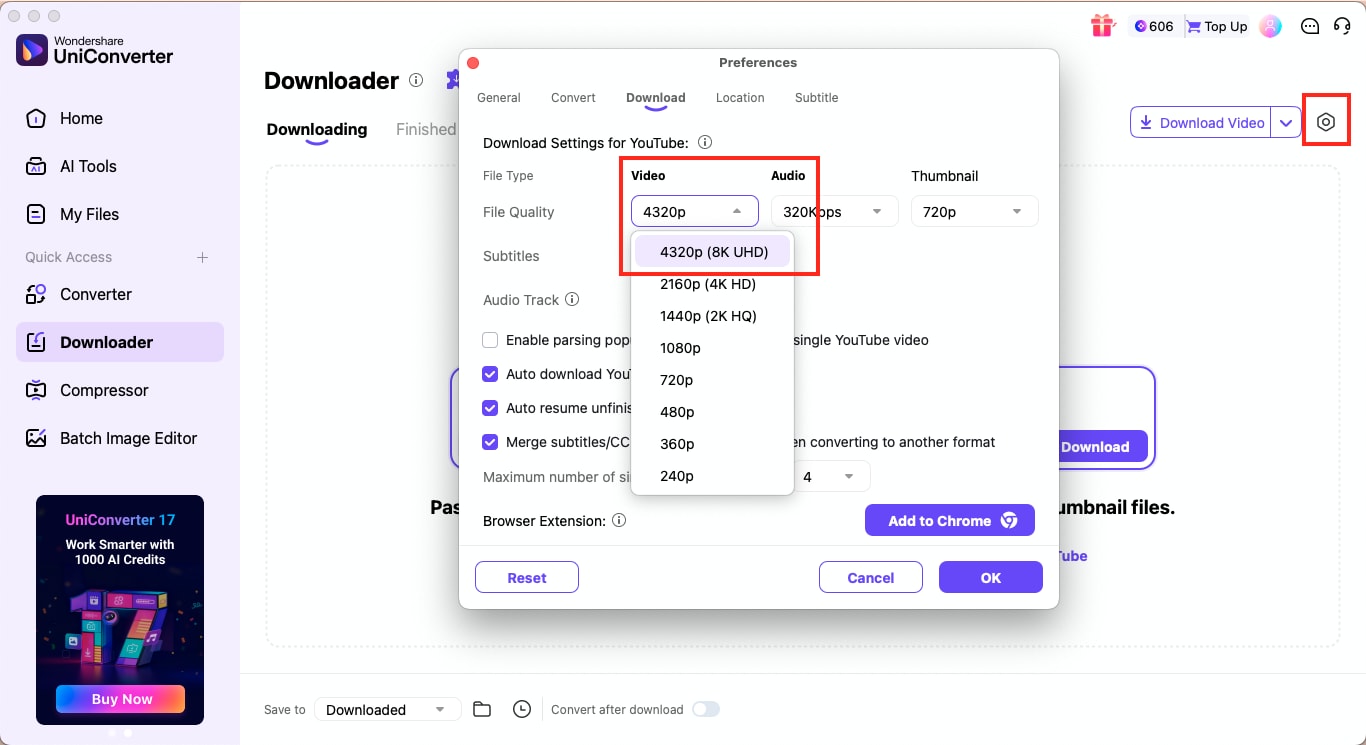Click Add to Chrome button
The image size is (1366, 745).
tap(949, 520)
